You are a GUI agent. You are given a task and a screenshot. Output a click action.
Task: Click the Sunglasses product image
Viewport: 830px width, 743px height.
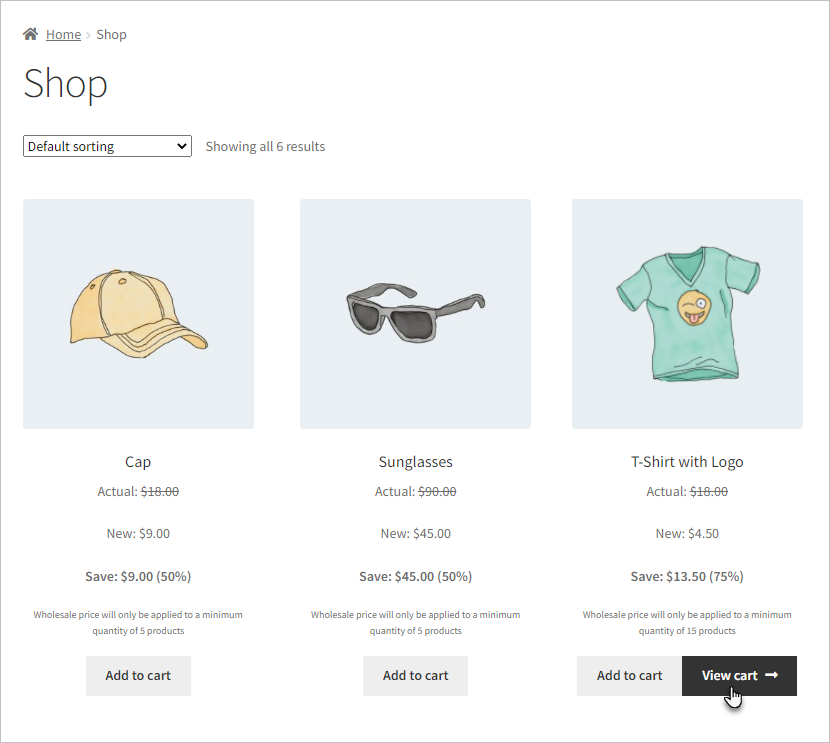coord(415,314)
